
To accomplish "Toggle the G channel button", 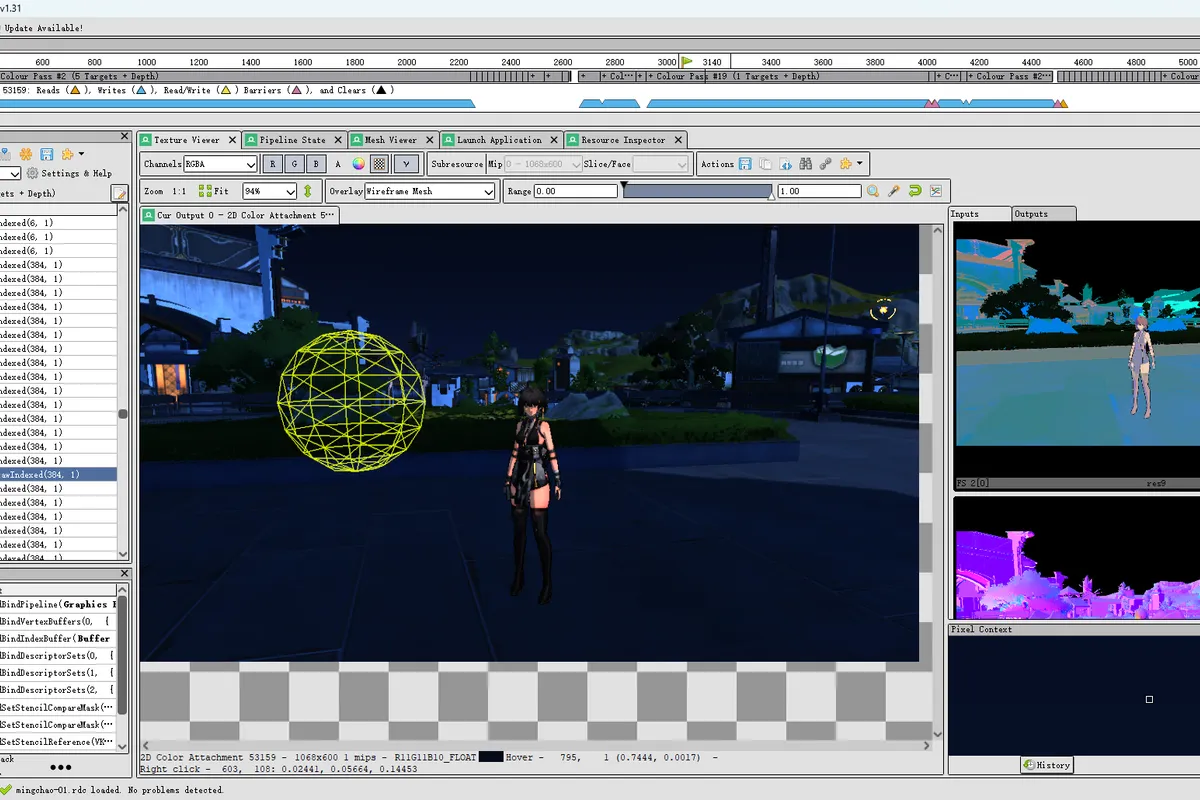I will [295, 164].
